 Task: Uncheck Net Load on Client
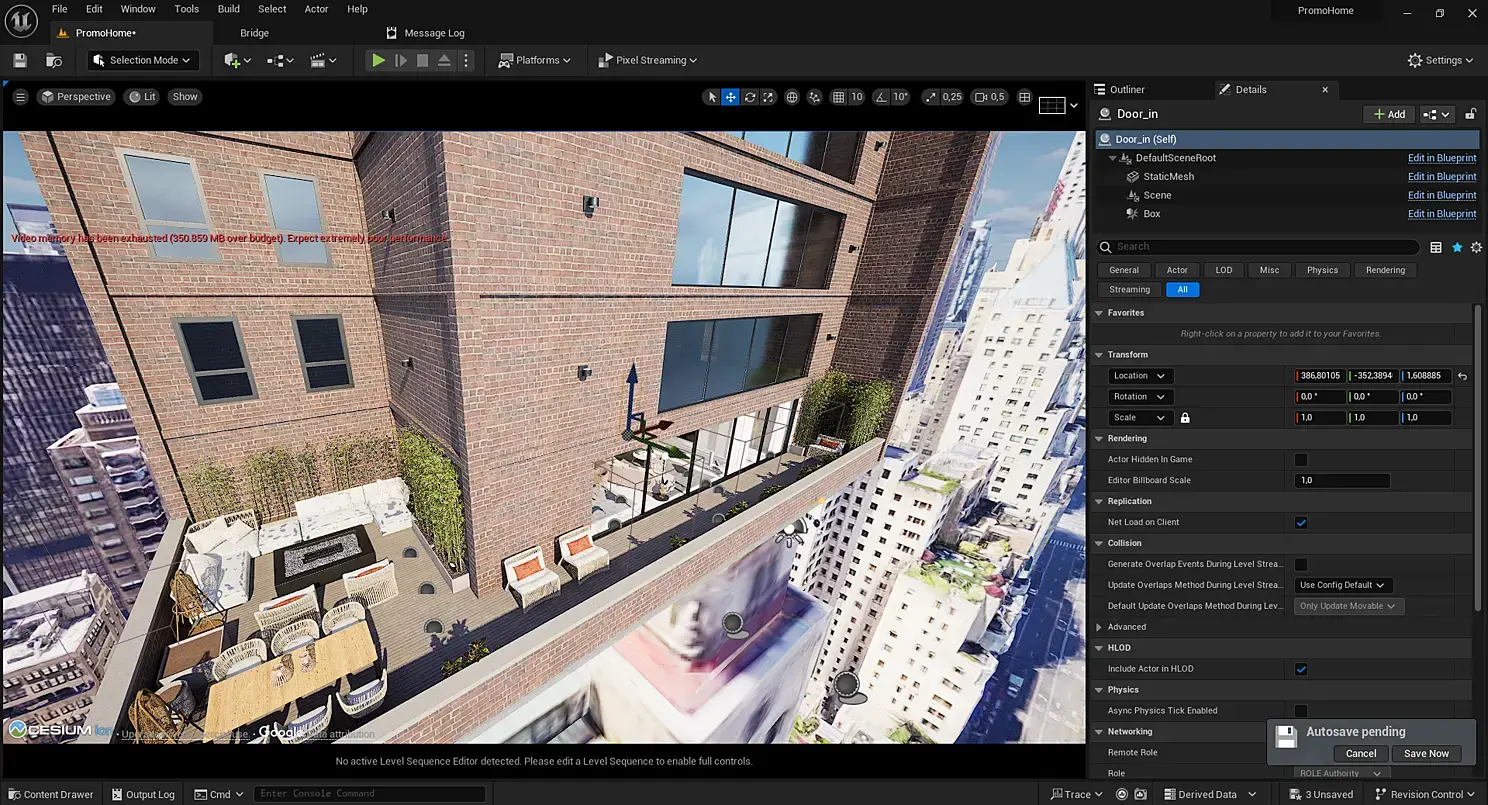1301,522
